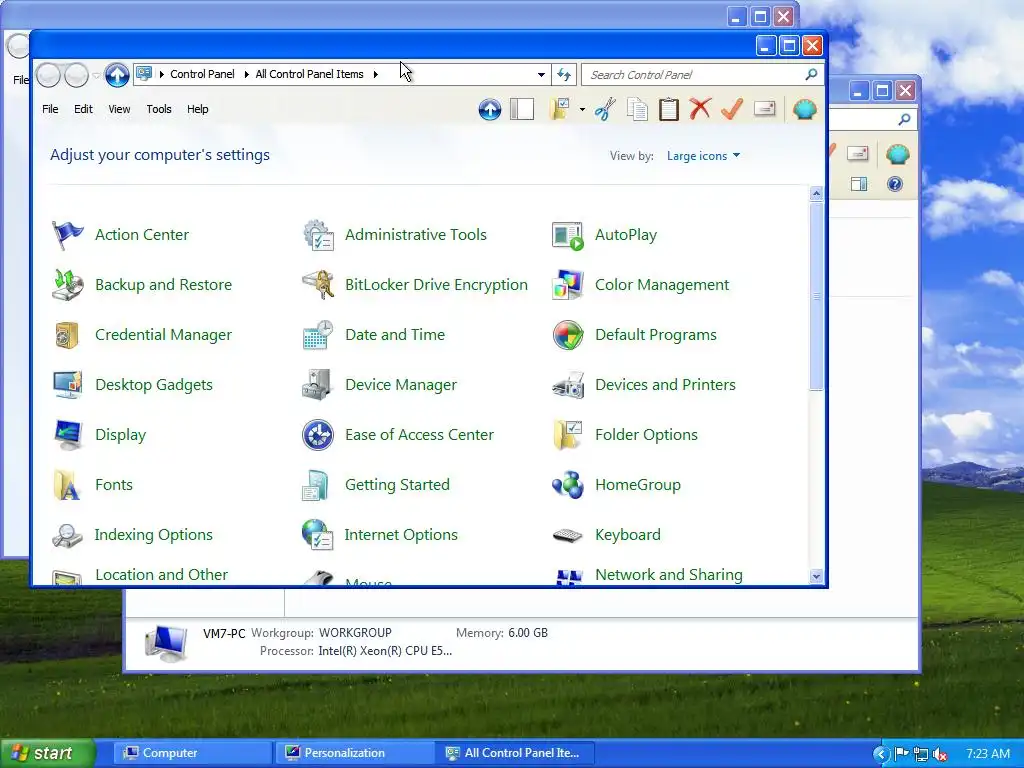The width and height of the screenshot is (1024, 768).
Task: Click the scrollbar up arrow
Action: tap(816, 193)
